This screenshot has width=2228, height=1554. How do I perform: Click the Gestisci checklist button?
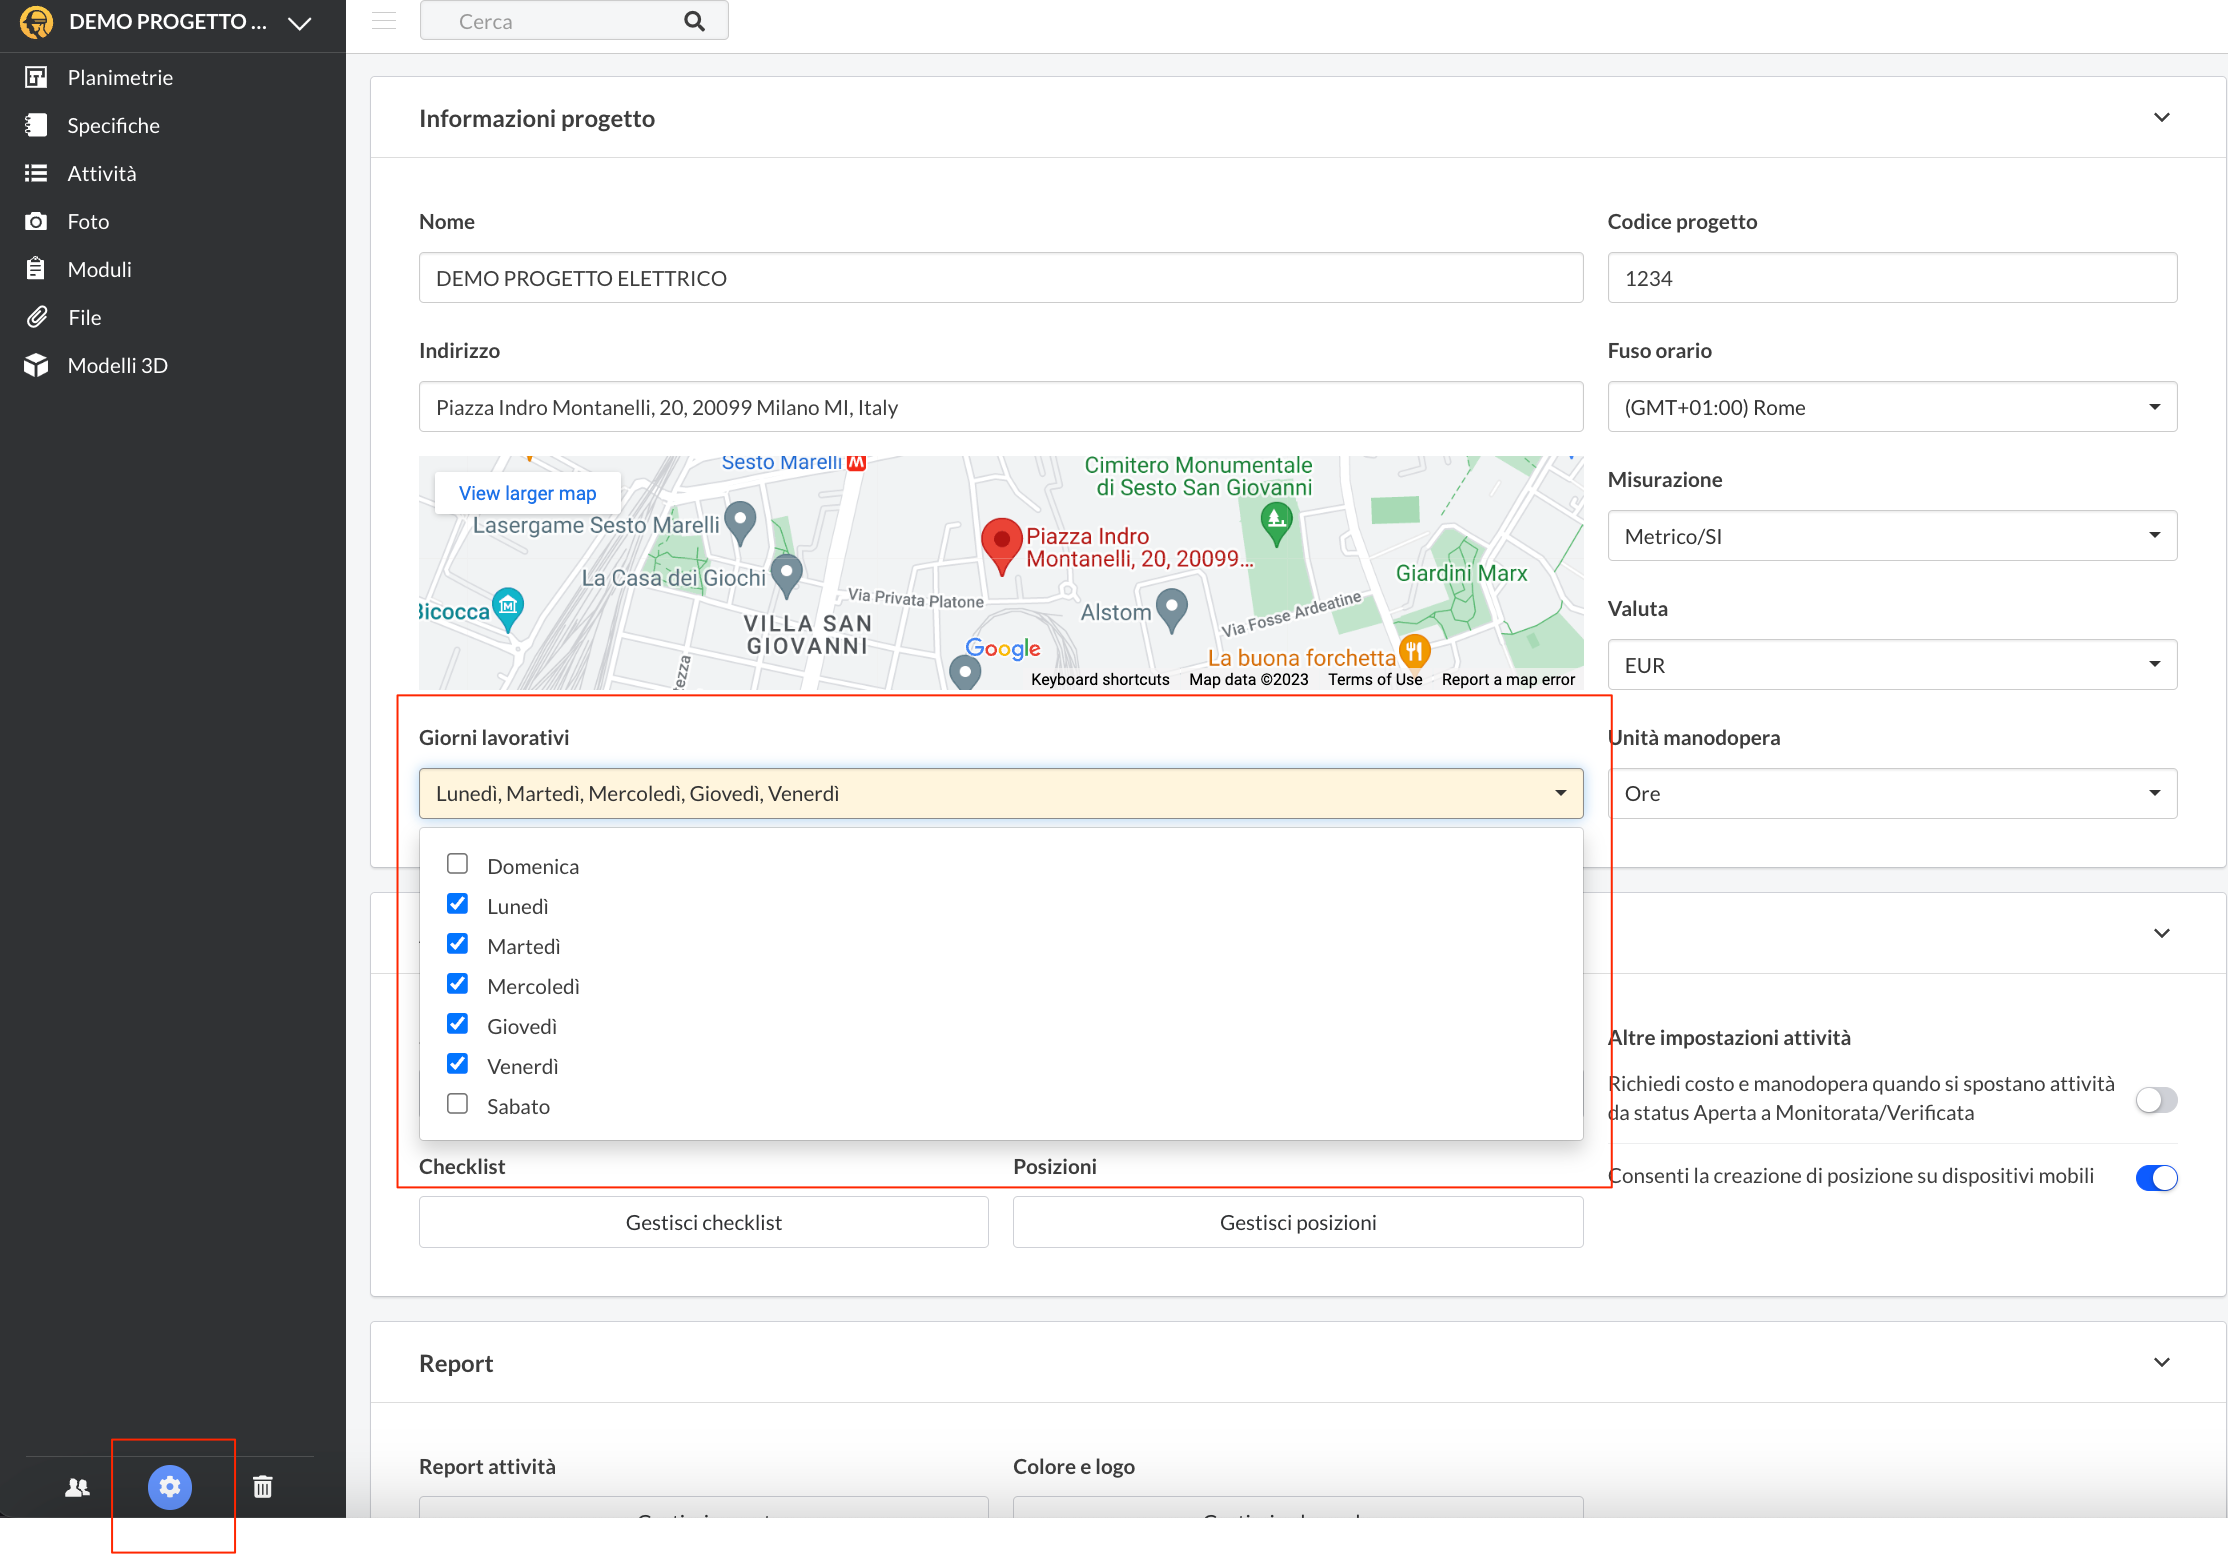click(x=704, y=1222)
